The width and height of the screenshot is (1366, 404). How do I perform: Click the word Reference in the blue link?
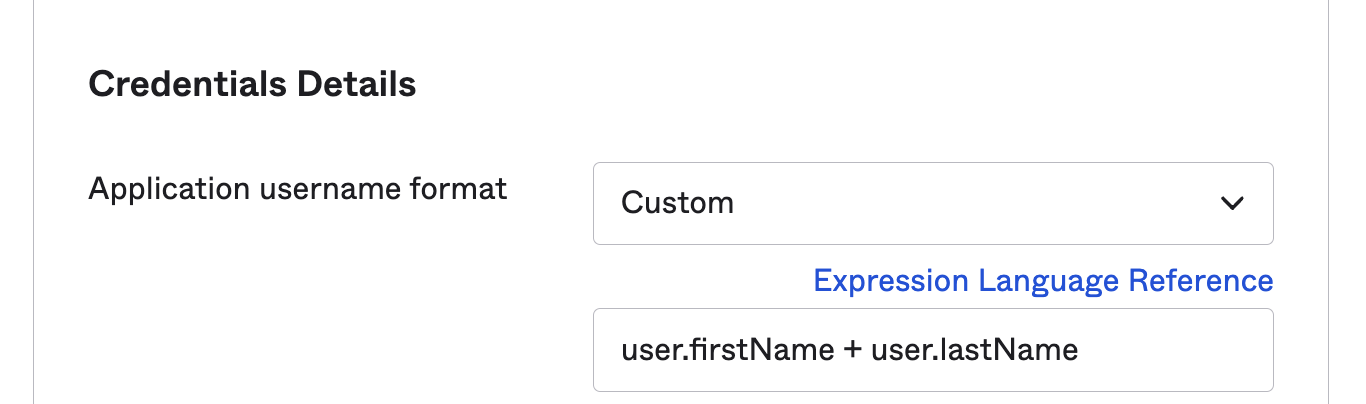click(1200, 280)
